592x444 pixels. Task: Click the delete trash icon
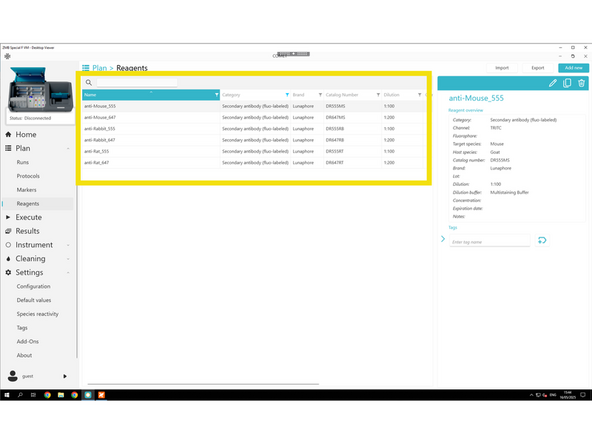click(x=581, y=83)
